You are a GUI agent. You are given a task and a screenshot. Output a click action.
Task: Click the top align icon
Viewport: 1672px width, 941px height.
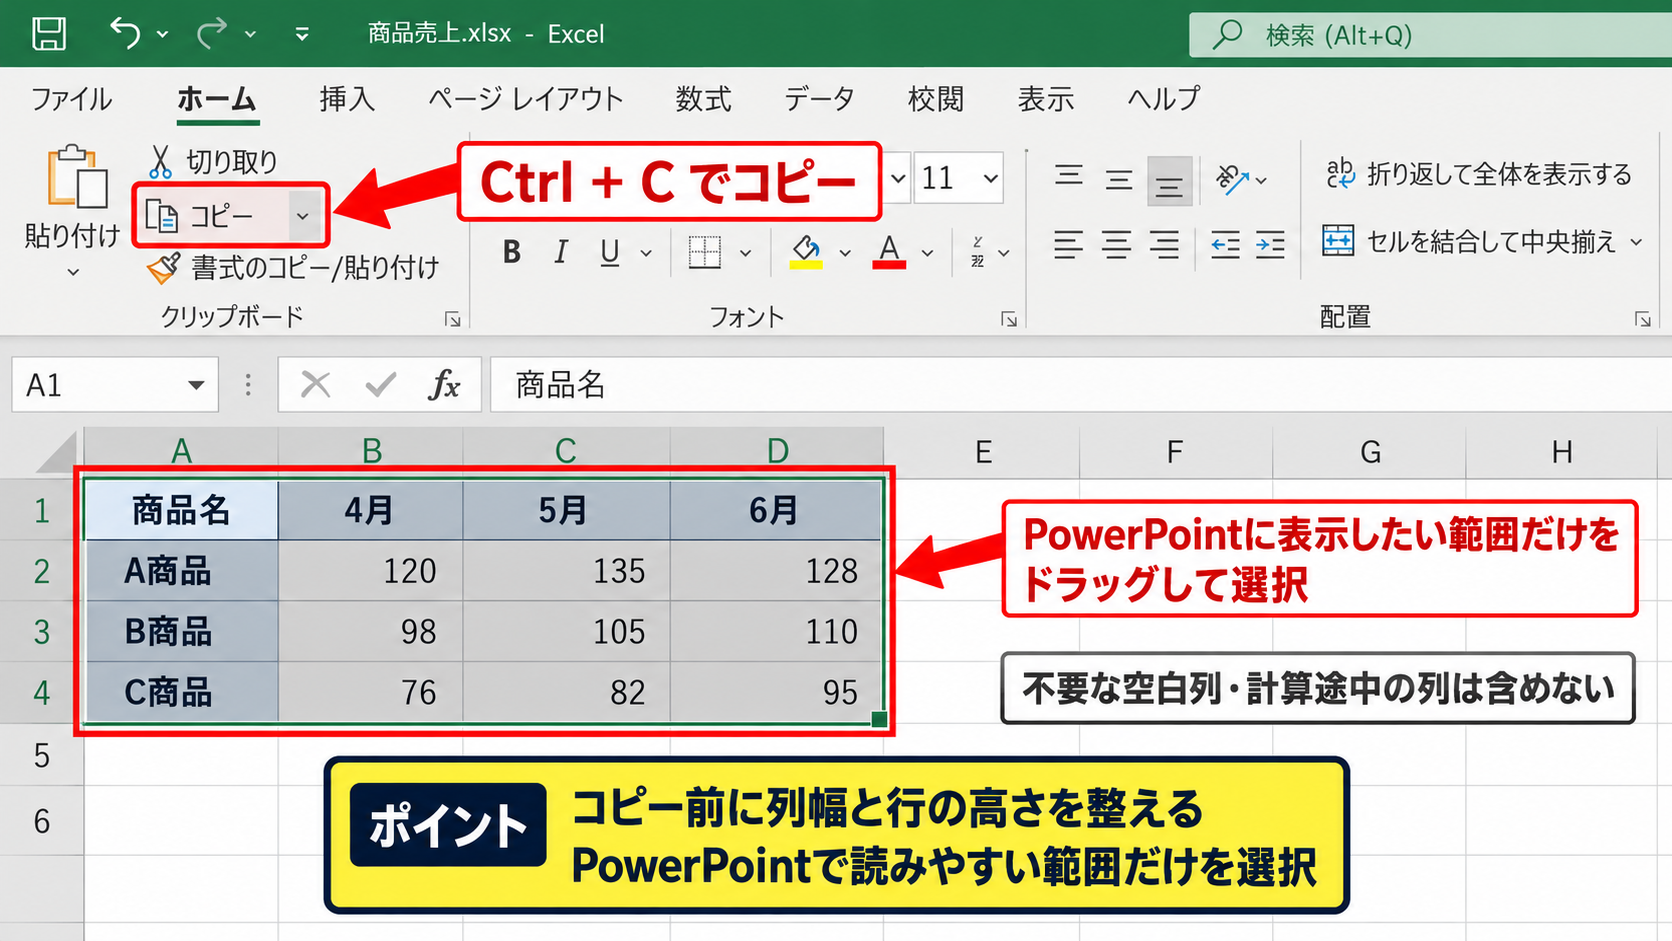1069,178
